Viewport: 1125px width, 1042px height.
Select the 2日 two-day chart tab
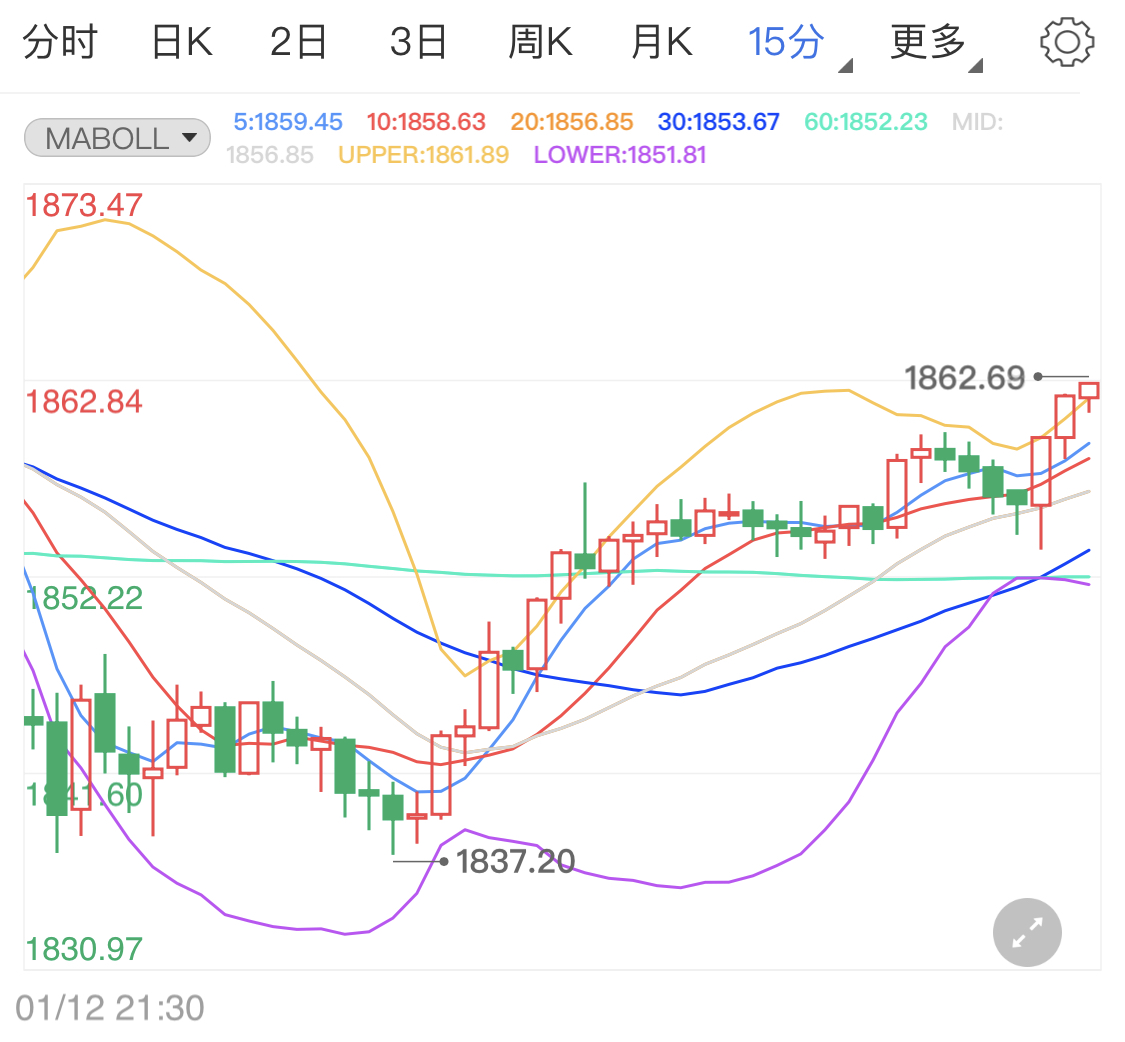click(298, 41)
